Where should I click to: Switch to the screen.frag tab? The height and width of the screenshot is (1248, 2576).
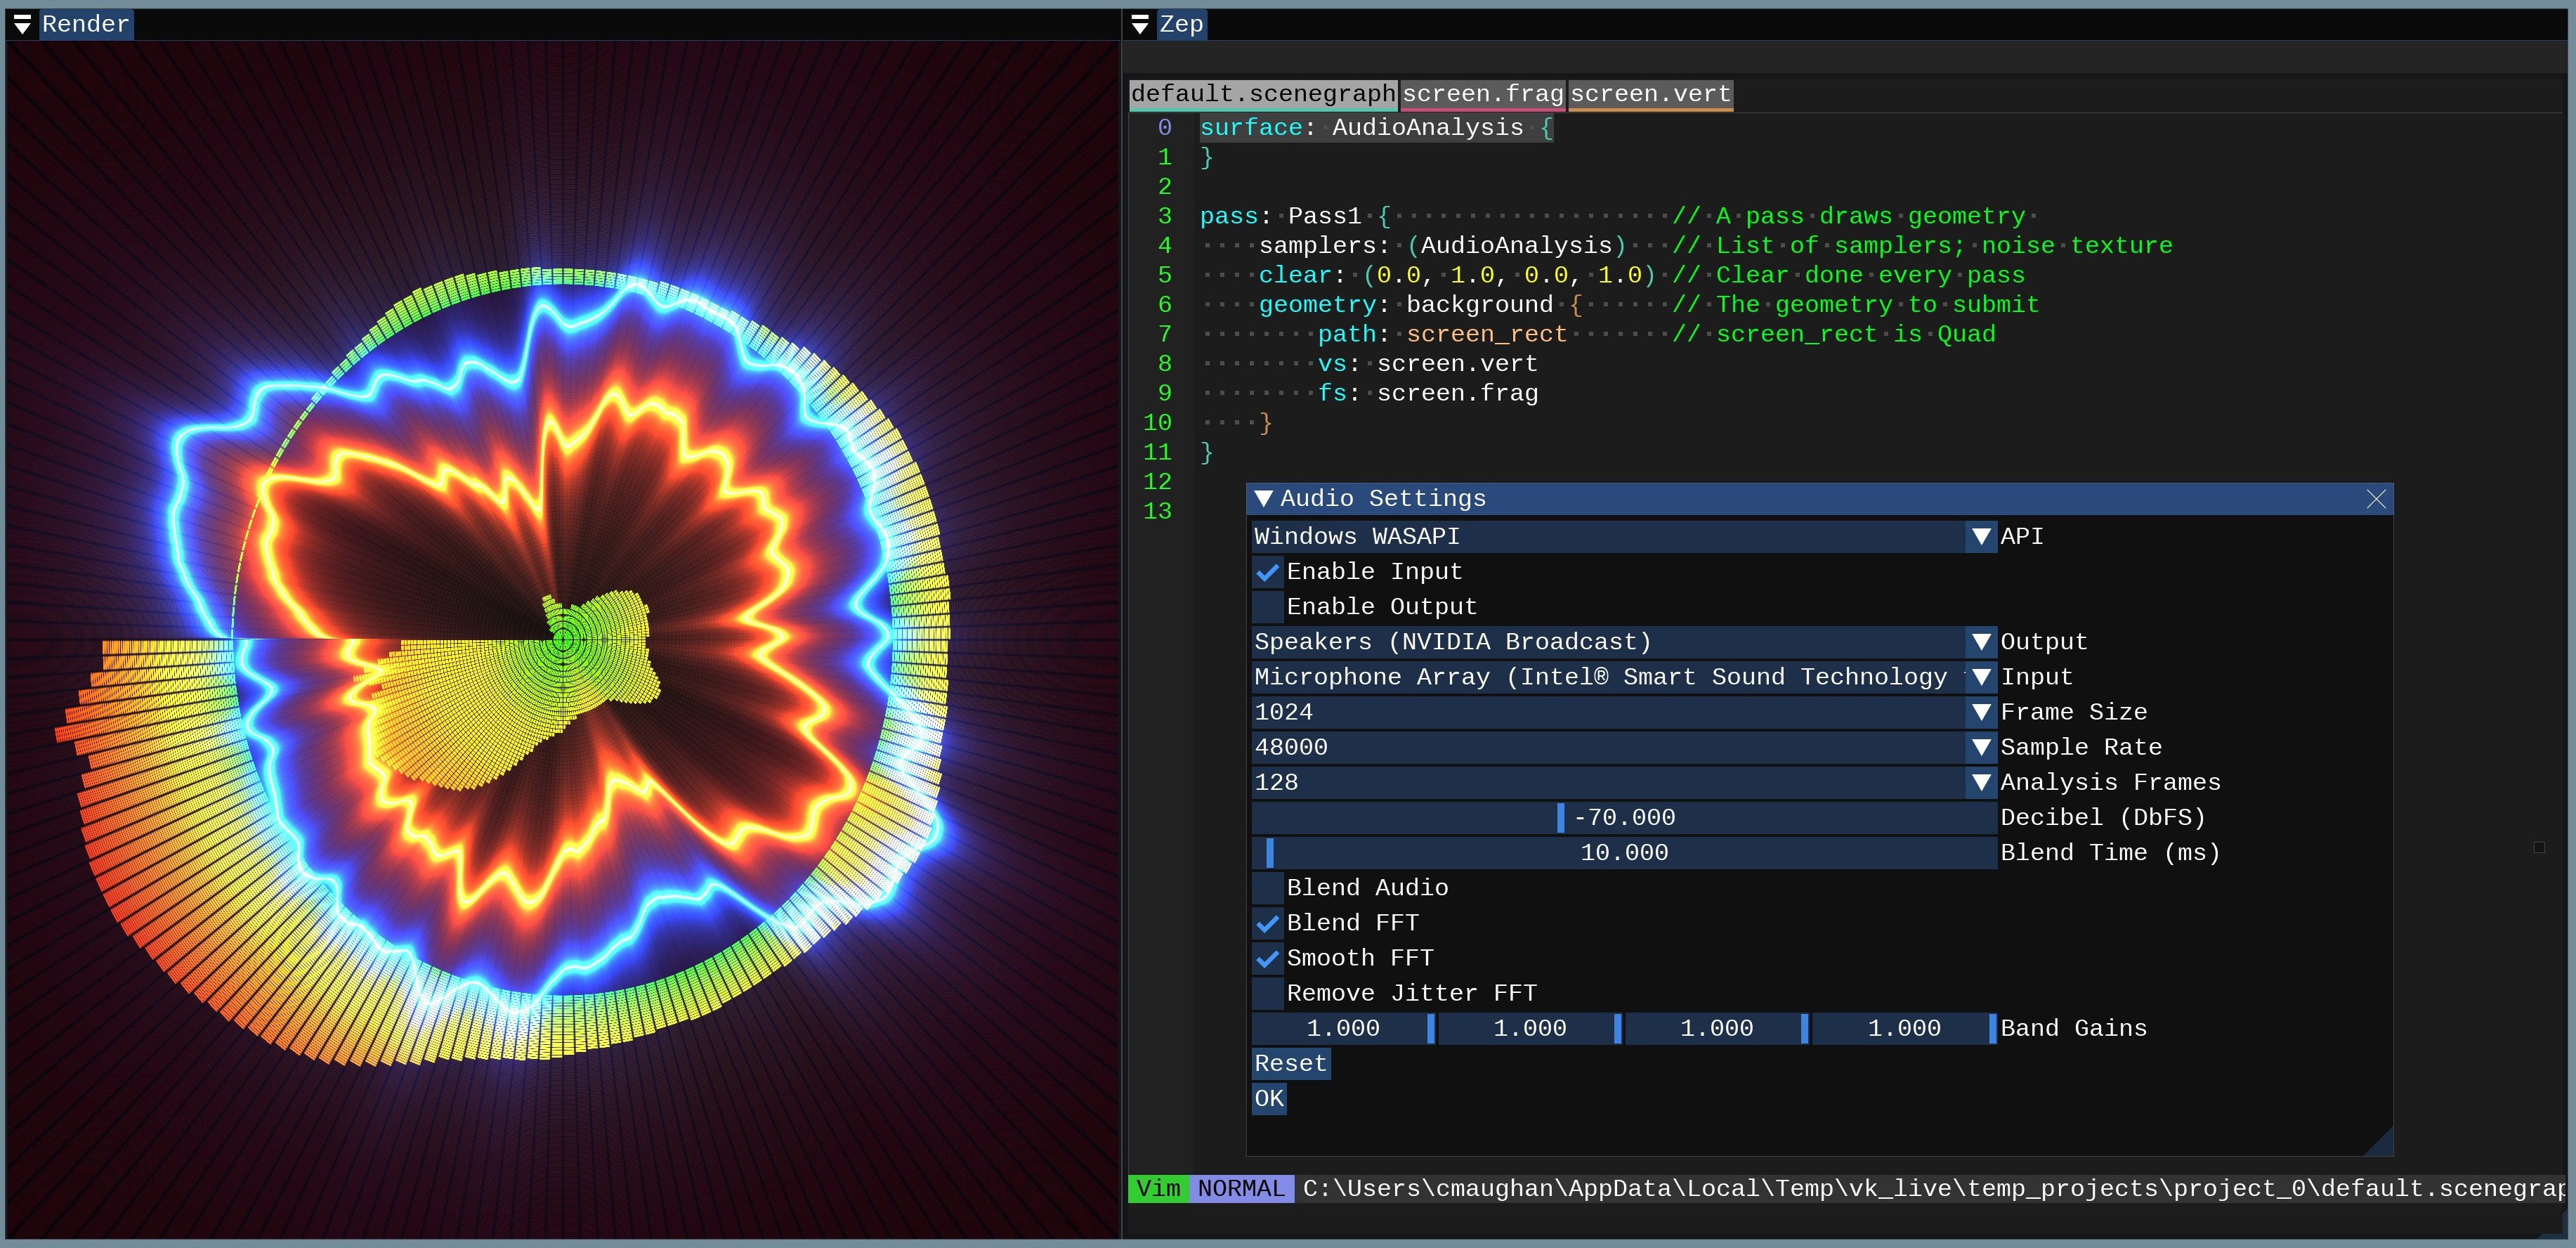[1482, 94]
